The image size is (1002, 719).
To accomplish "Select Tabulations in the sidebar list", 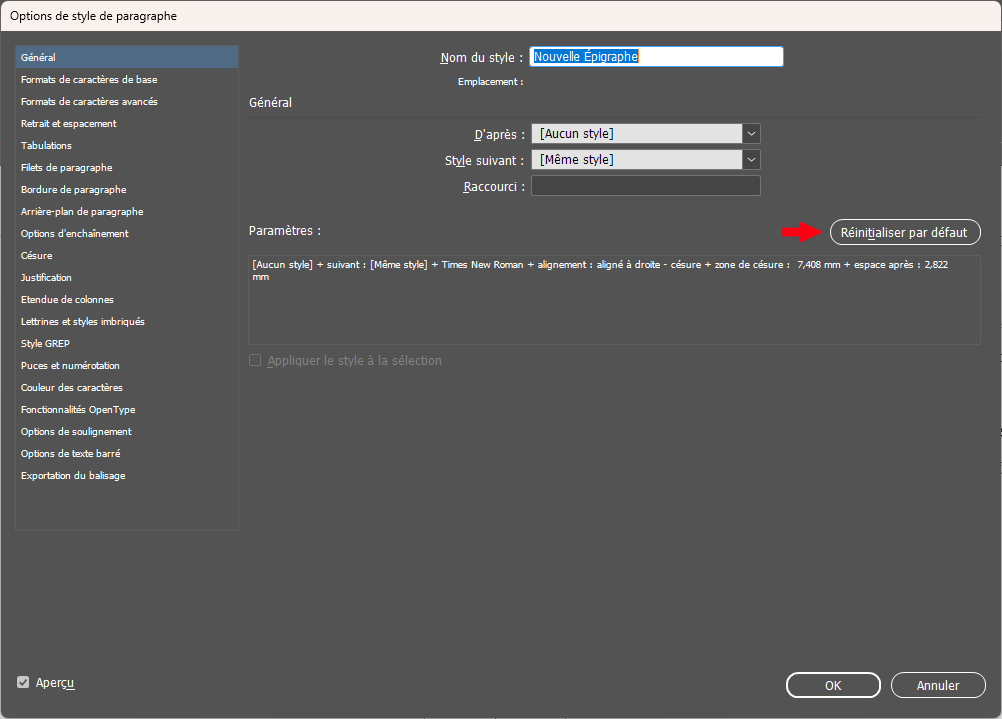I will point(47,145).
